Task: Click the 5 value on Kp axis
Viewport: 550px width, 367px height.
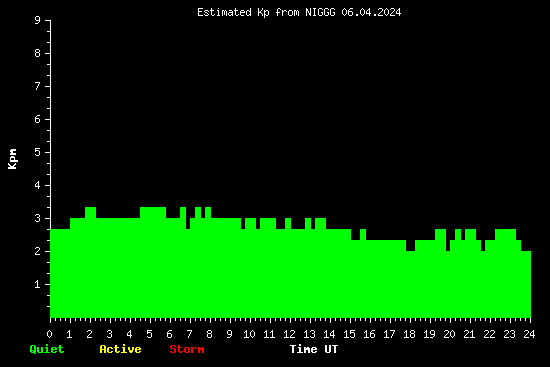Action: pos(38,152)
